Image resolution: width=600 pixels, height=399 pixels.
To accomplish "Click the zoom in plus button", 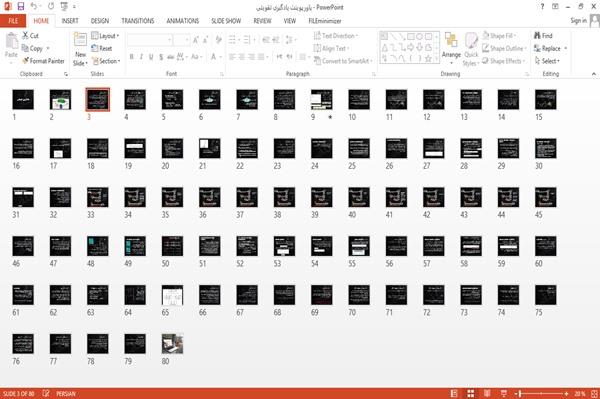I will pyautogui.click(x=566, y=393).
